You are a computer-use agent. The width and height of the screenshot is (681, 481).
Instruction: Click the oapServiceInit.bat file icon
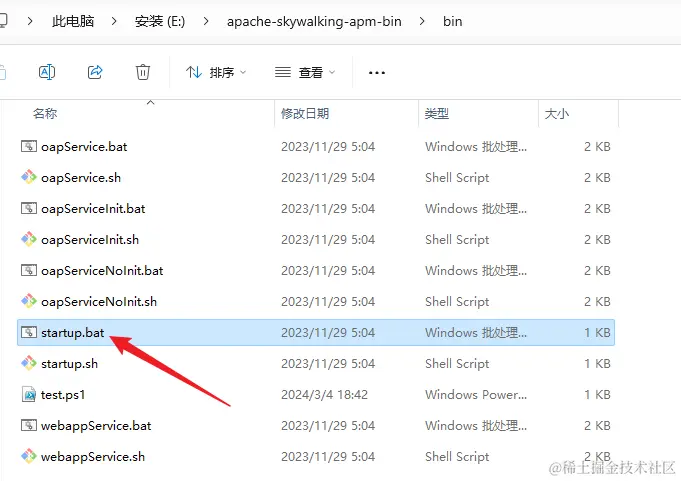(x=29, y=208)
